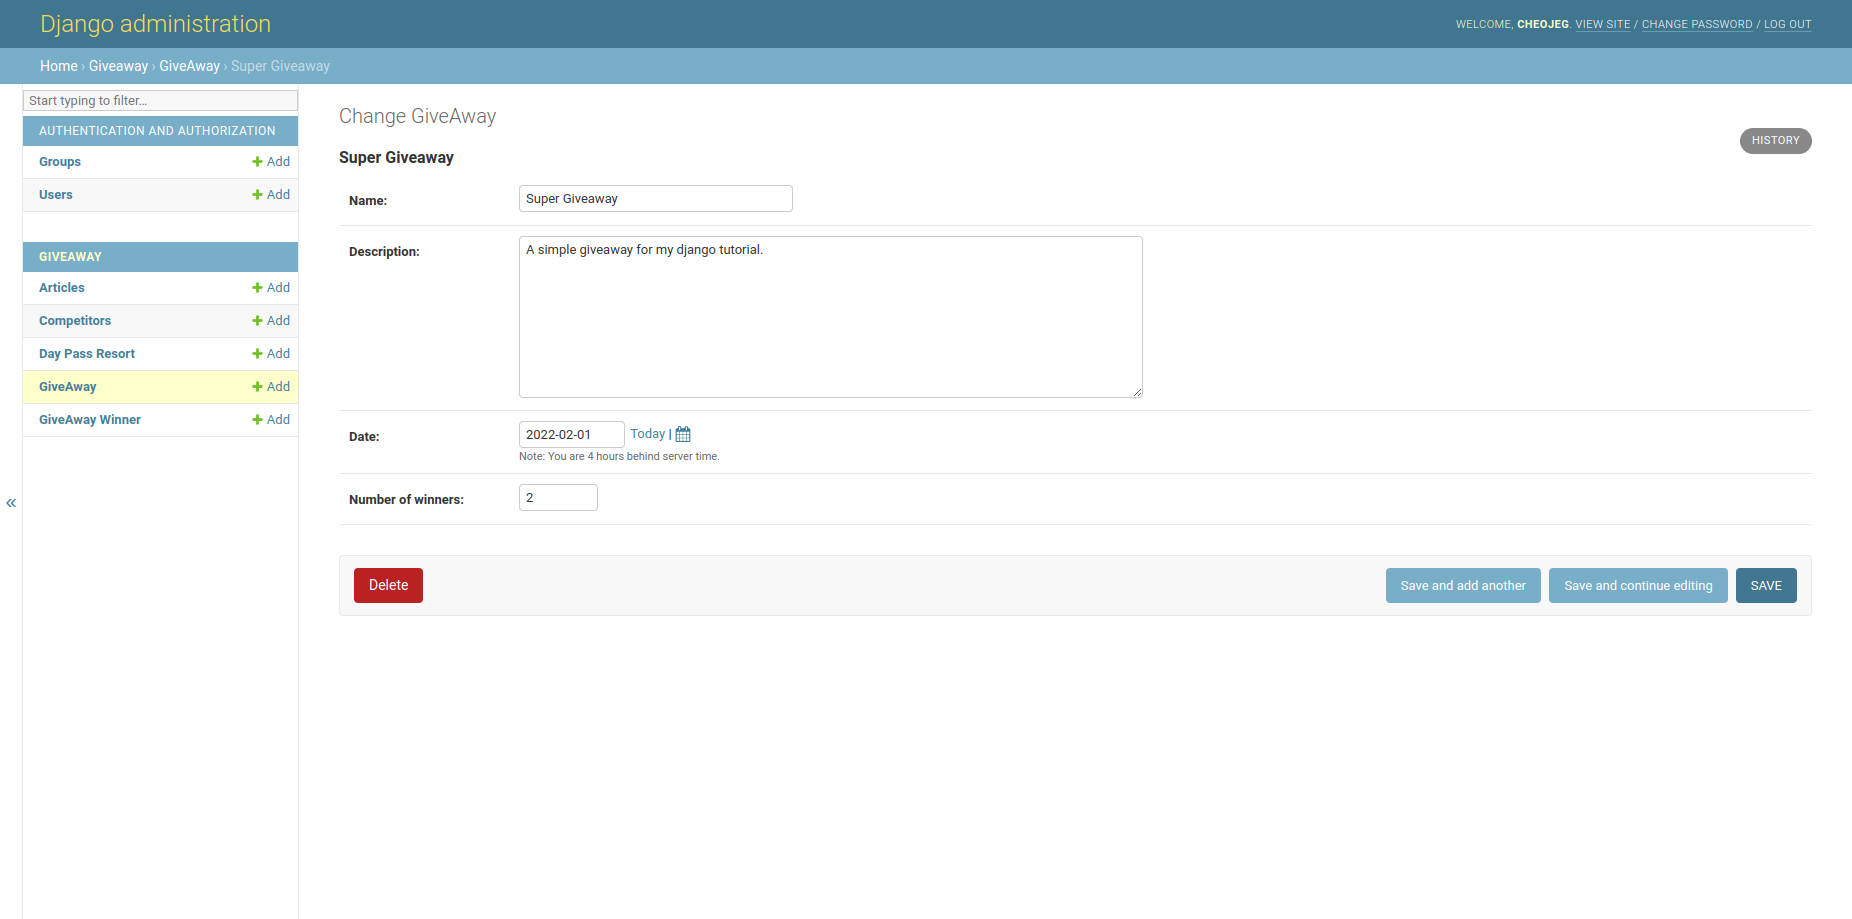Click the plus Add icon for GiveAway Winner
This screenshot has height=919, width=1852.
(x=258, y=420)
